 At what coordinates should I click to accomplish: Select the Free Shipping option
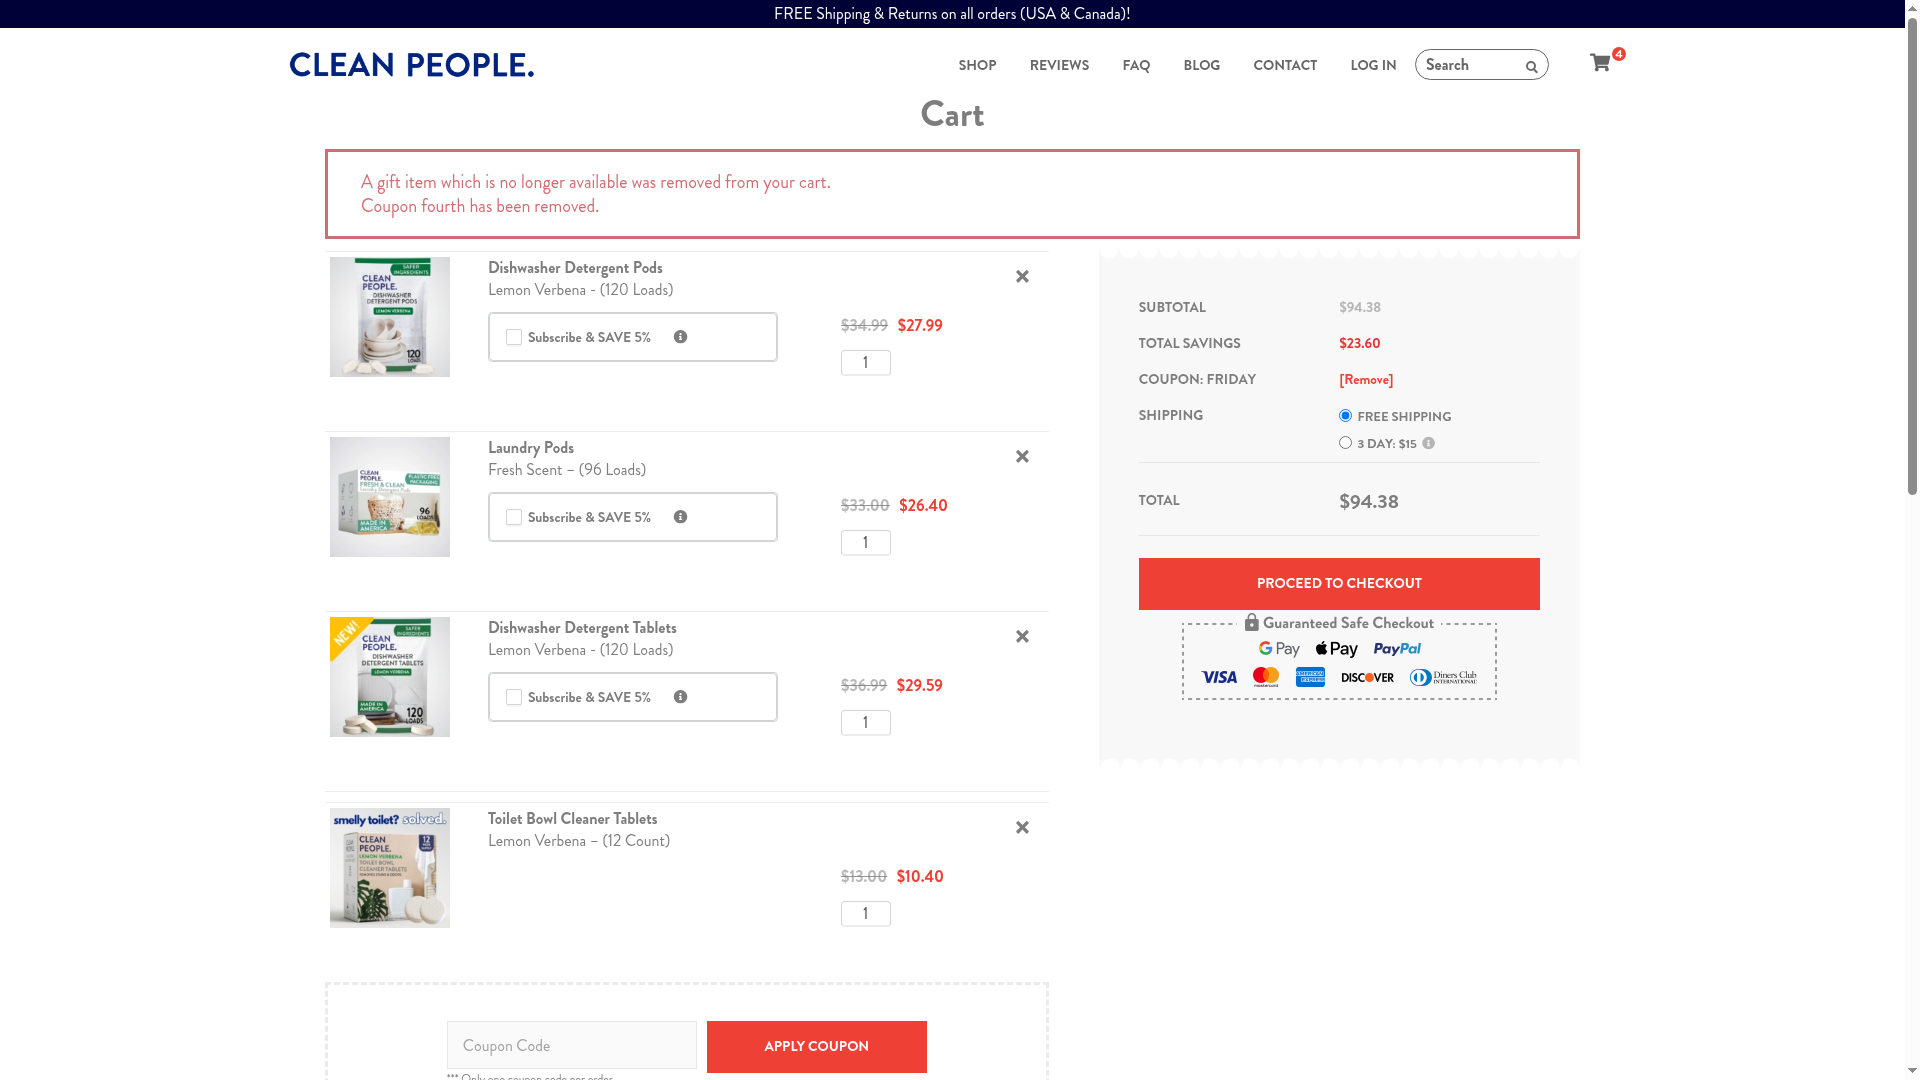coord(1345,415)
